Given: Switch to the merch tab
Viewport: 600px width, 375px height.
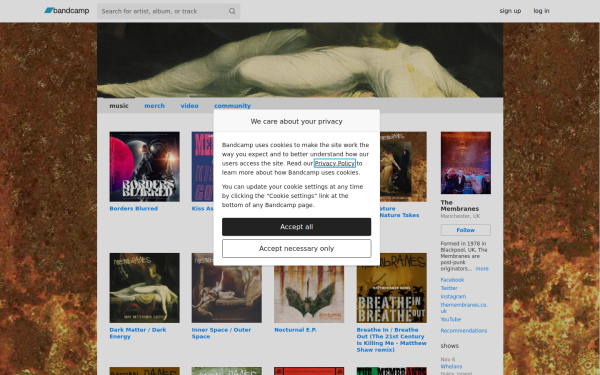Looking at the screenshot, I should click(x=155, y=106).
